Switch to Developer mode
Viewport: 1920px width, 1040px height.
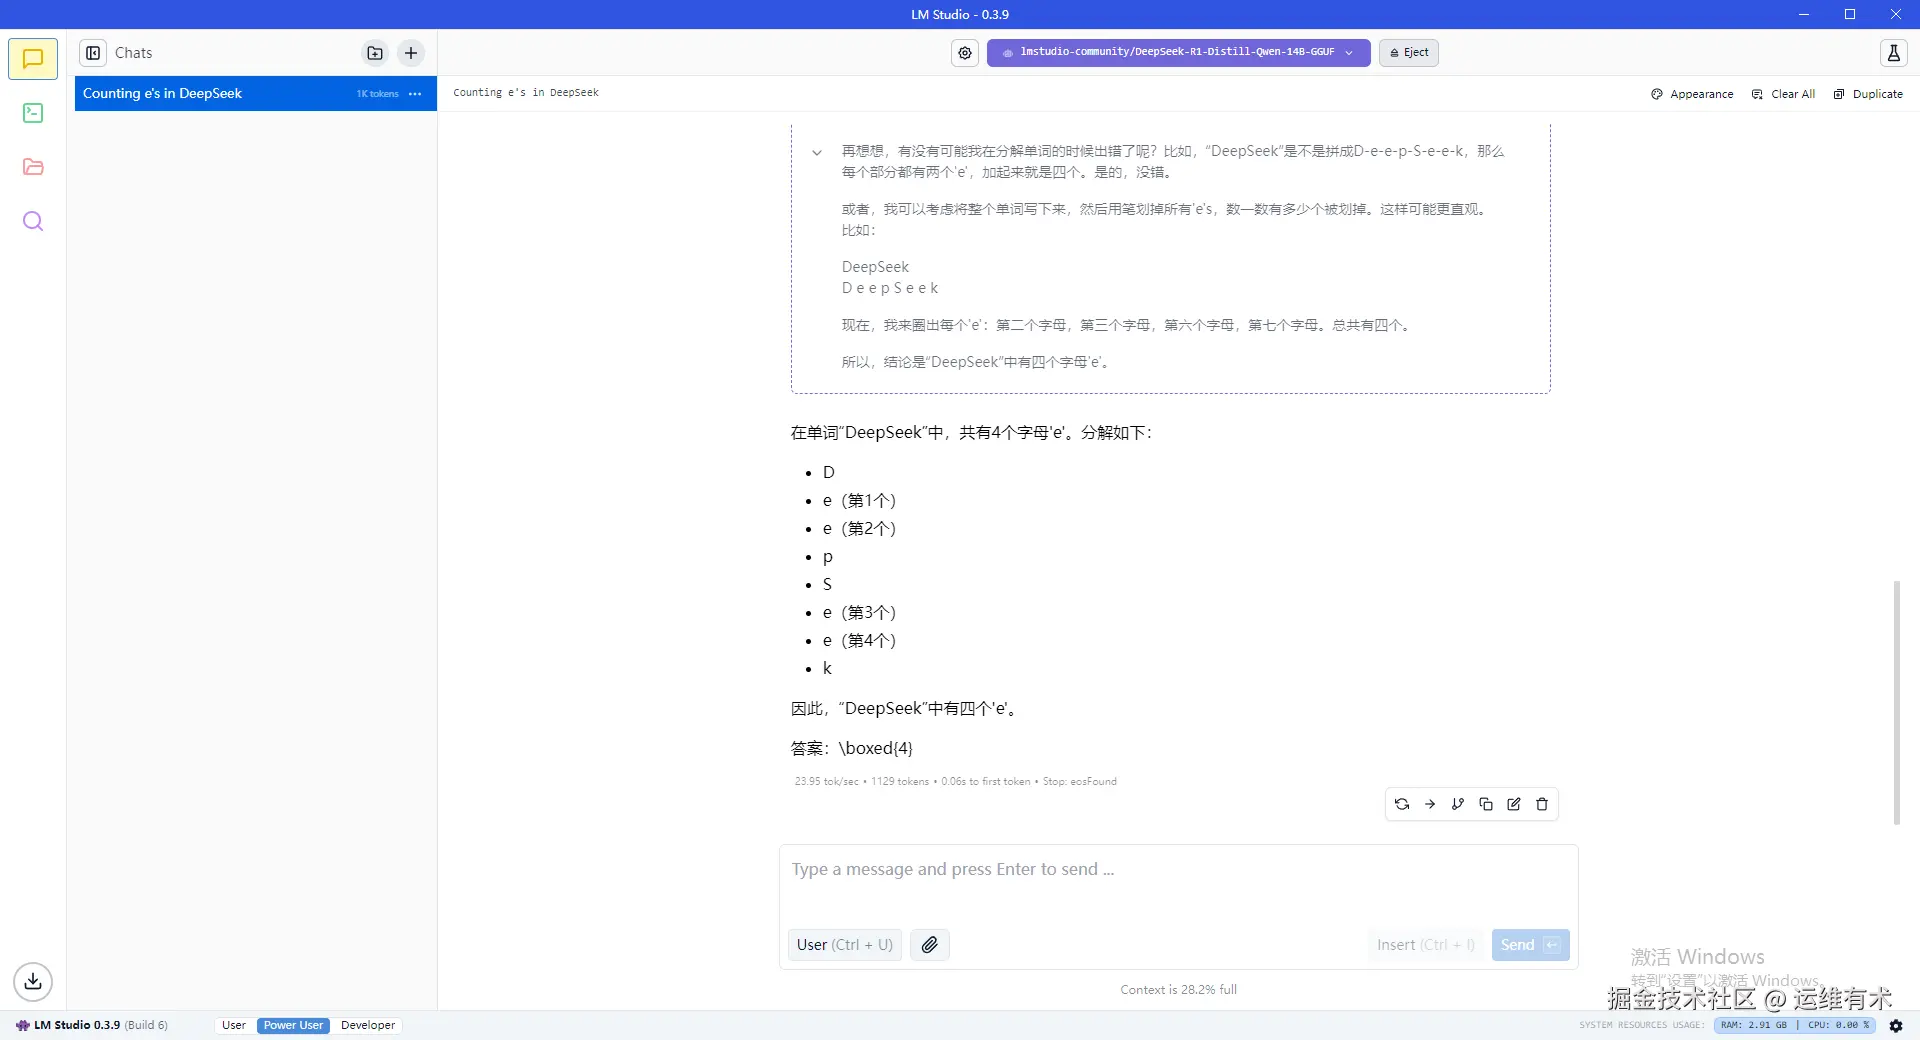click(x=367, y=1025)
